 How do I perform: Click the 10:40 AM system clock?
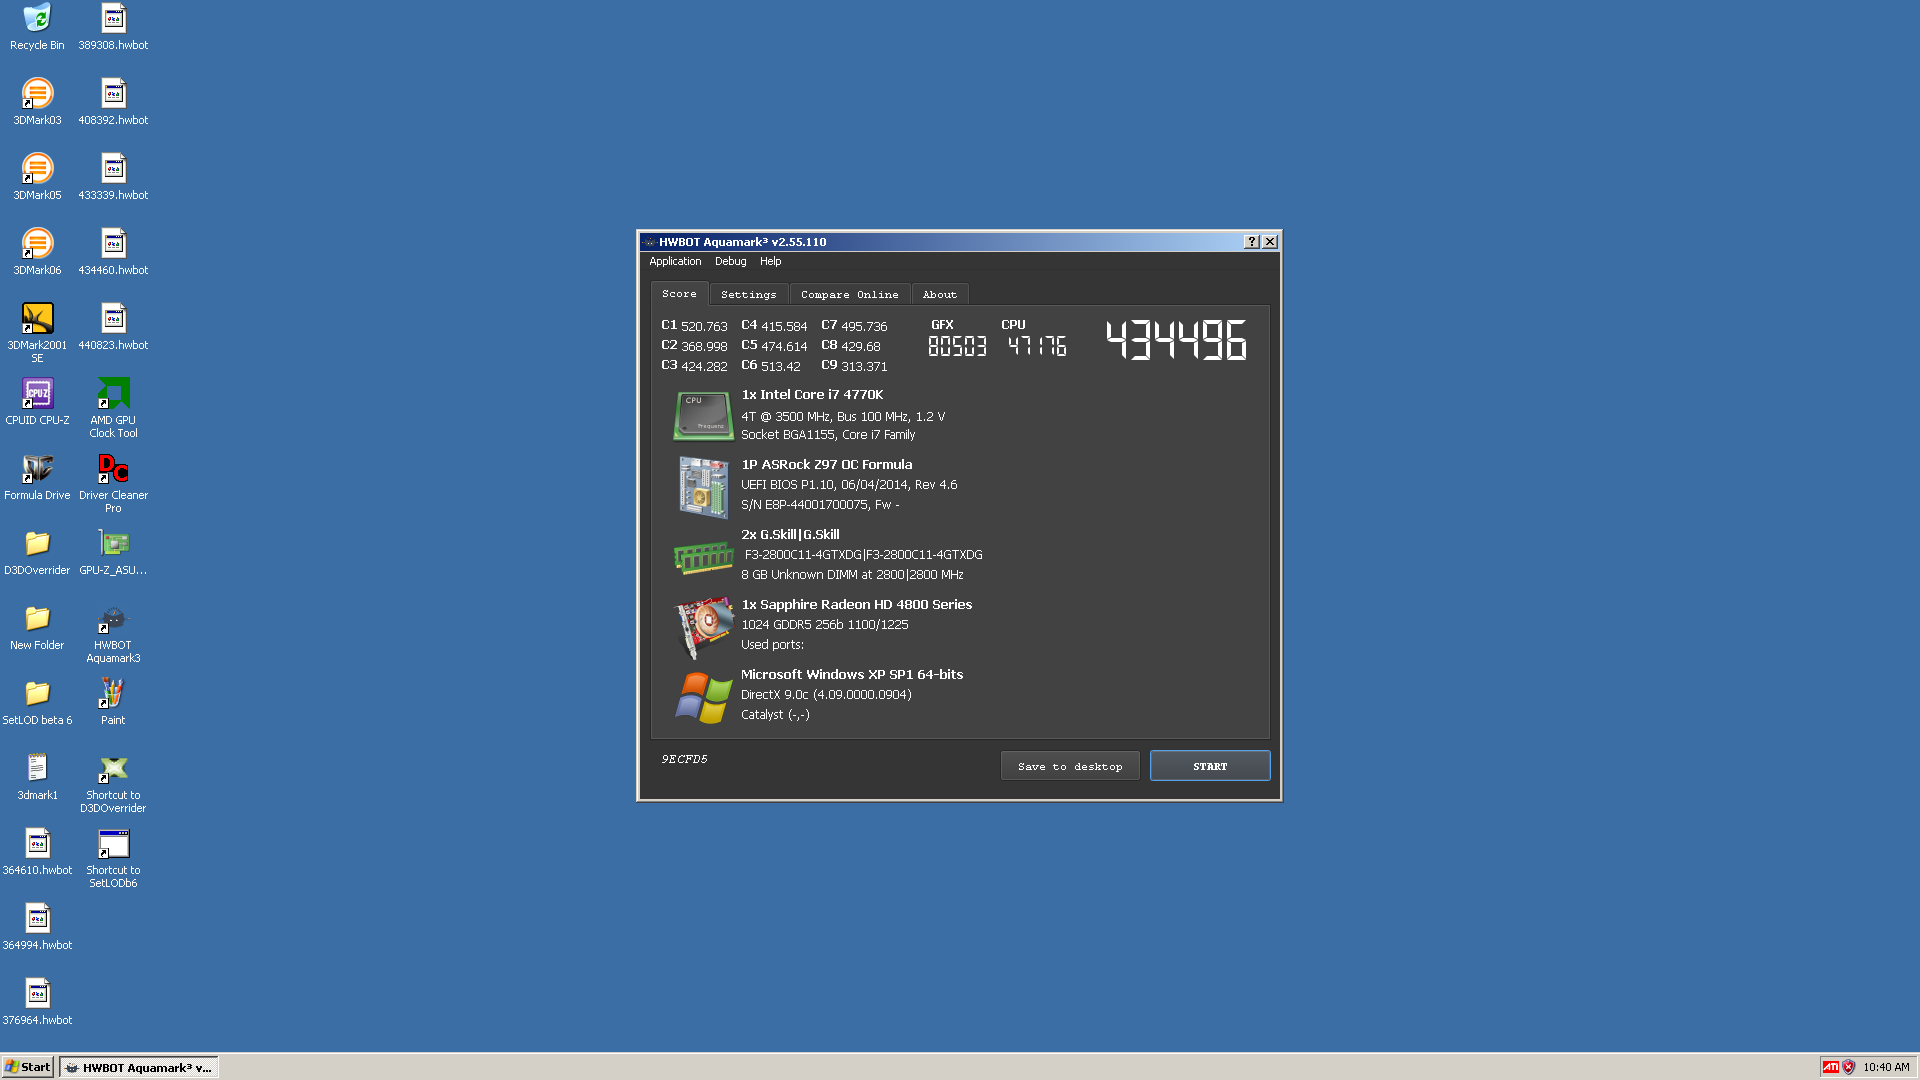point(1886,1067)
